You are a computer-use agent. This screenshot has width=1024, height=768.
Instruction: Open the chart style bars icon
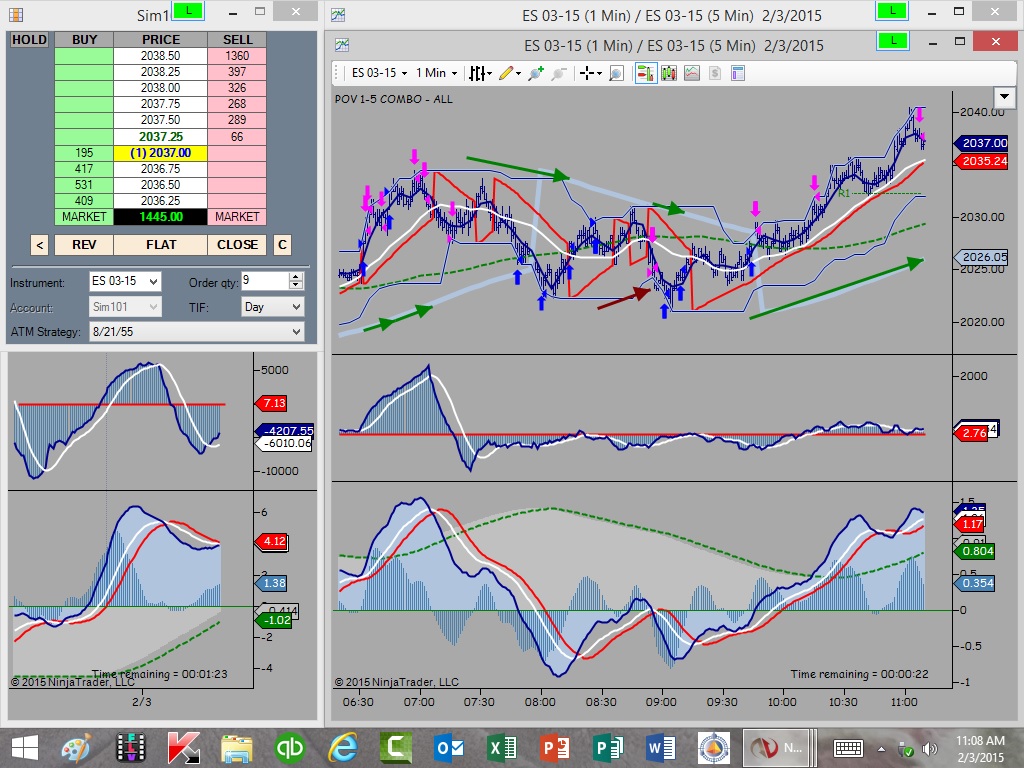pos(477,73)
